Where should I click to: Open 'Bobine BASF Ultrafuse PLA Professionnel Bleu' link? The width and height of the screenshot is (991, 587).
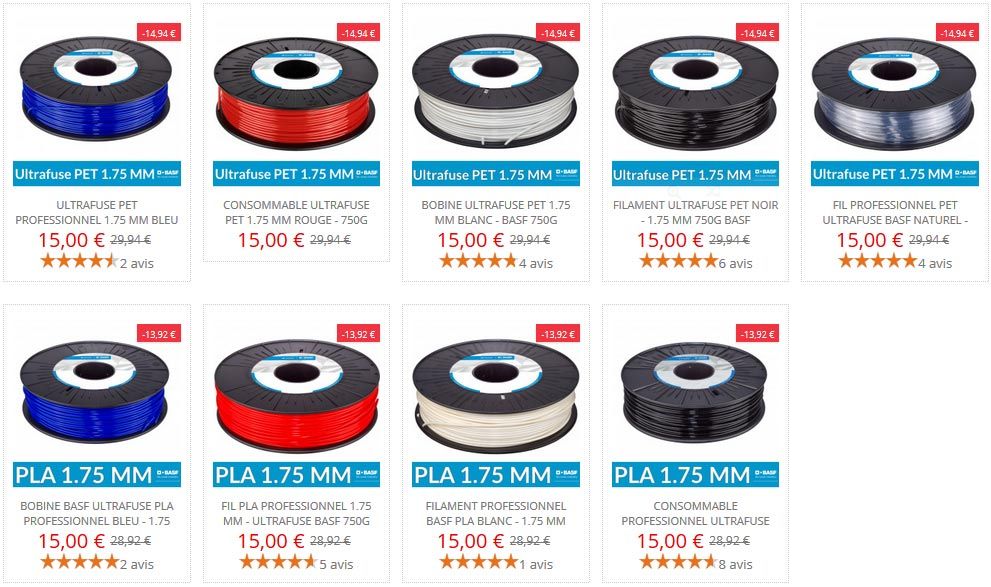coord(97,513)
